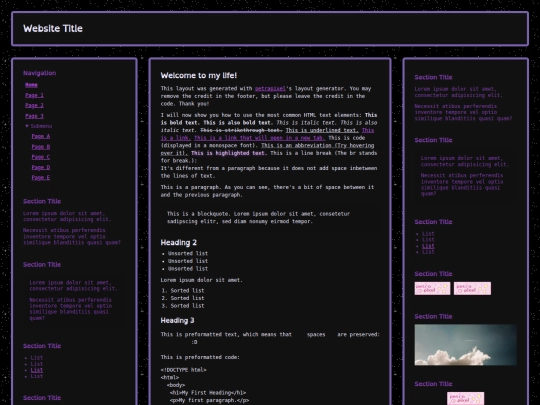Click 'Lorem ipsum dolor sit amet.' below unsorted list

tap(201, 280)
